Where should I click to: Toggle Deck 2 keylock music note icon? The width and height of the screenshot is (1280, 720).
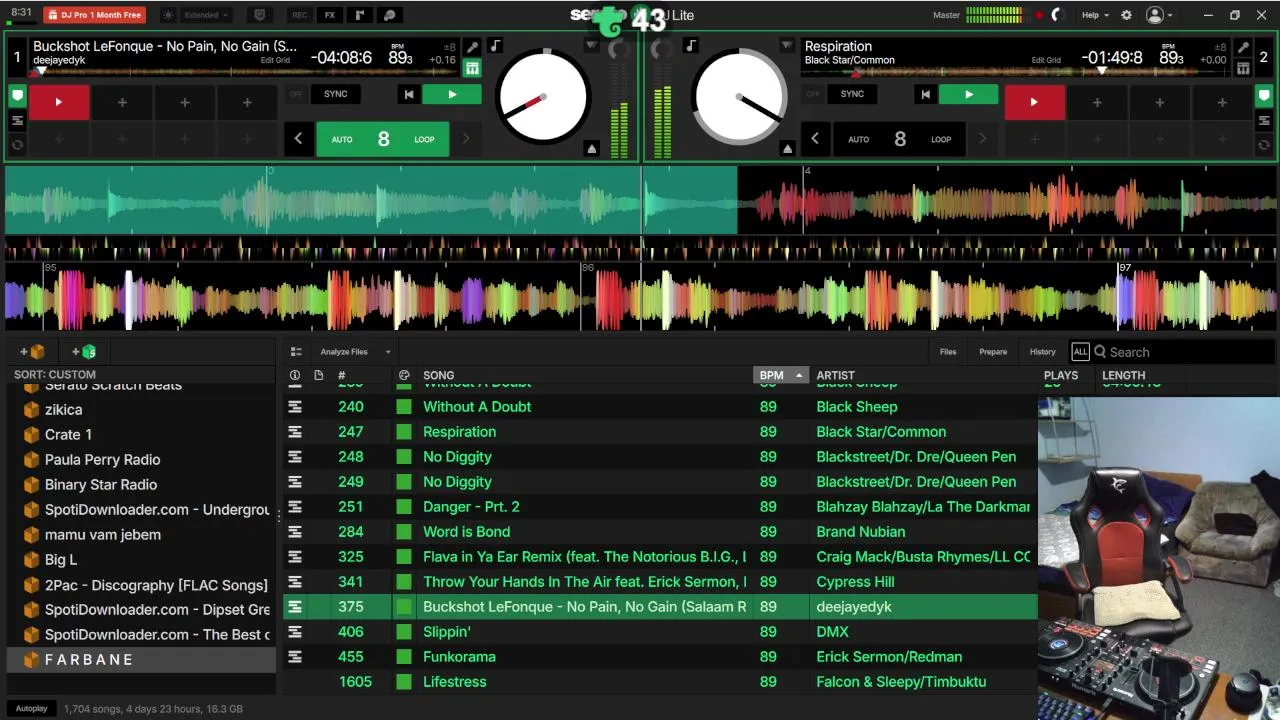[x=691, y=46]
